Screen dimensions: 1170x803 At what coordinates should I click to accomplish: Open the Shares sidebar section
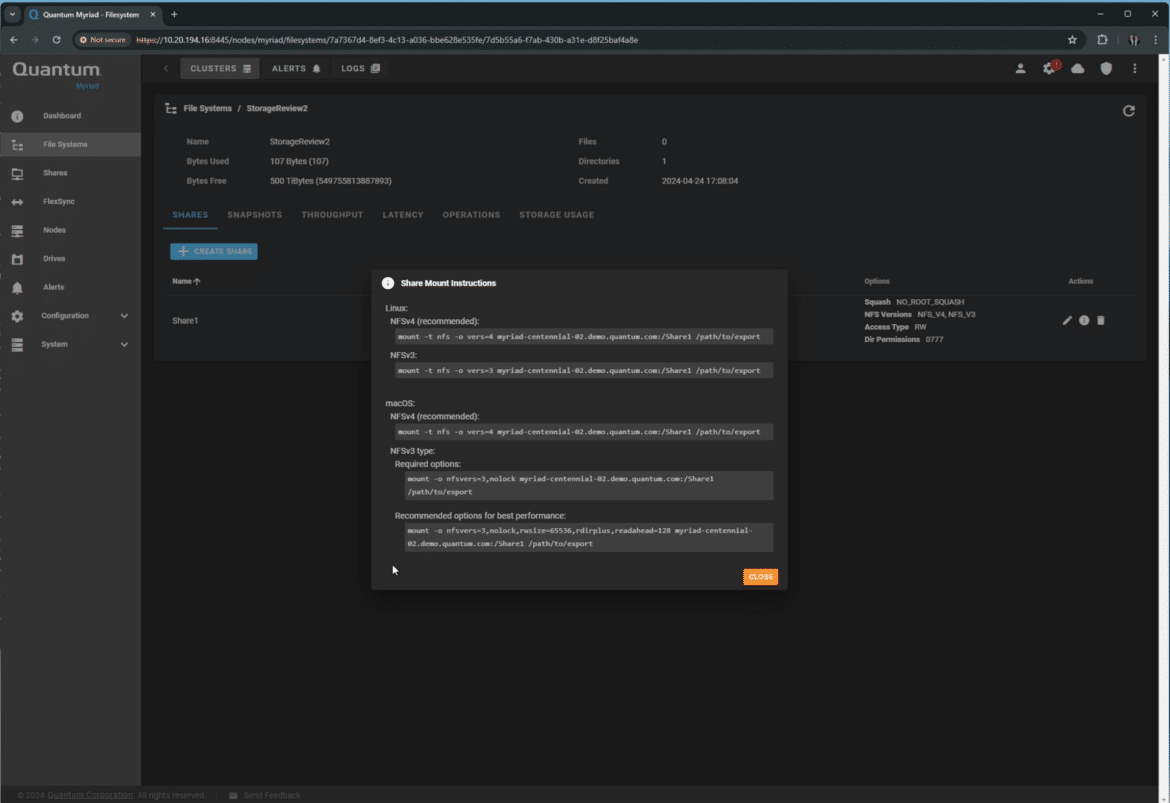[x=70, y=173]
